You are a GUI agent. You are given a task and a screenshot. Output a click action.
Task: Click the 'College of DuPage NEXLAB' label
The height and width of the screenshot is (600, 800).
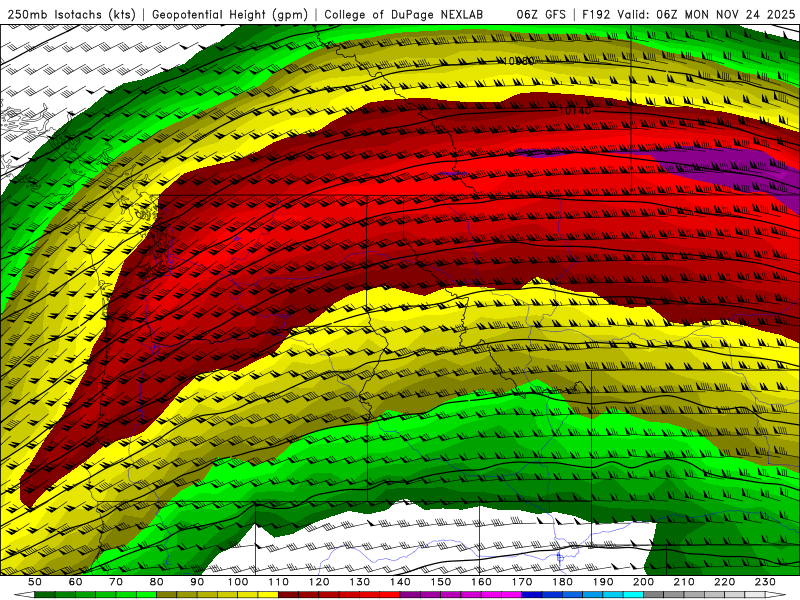[x=404, y=15]
